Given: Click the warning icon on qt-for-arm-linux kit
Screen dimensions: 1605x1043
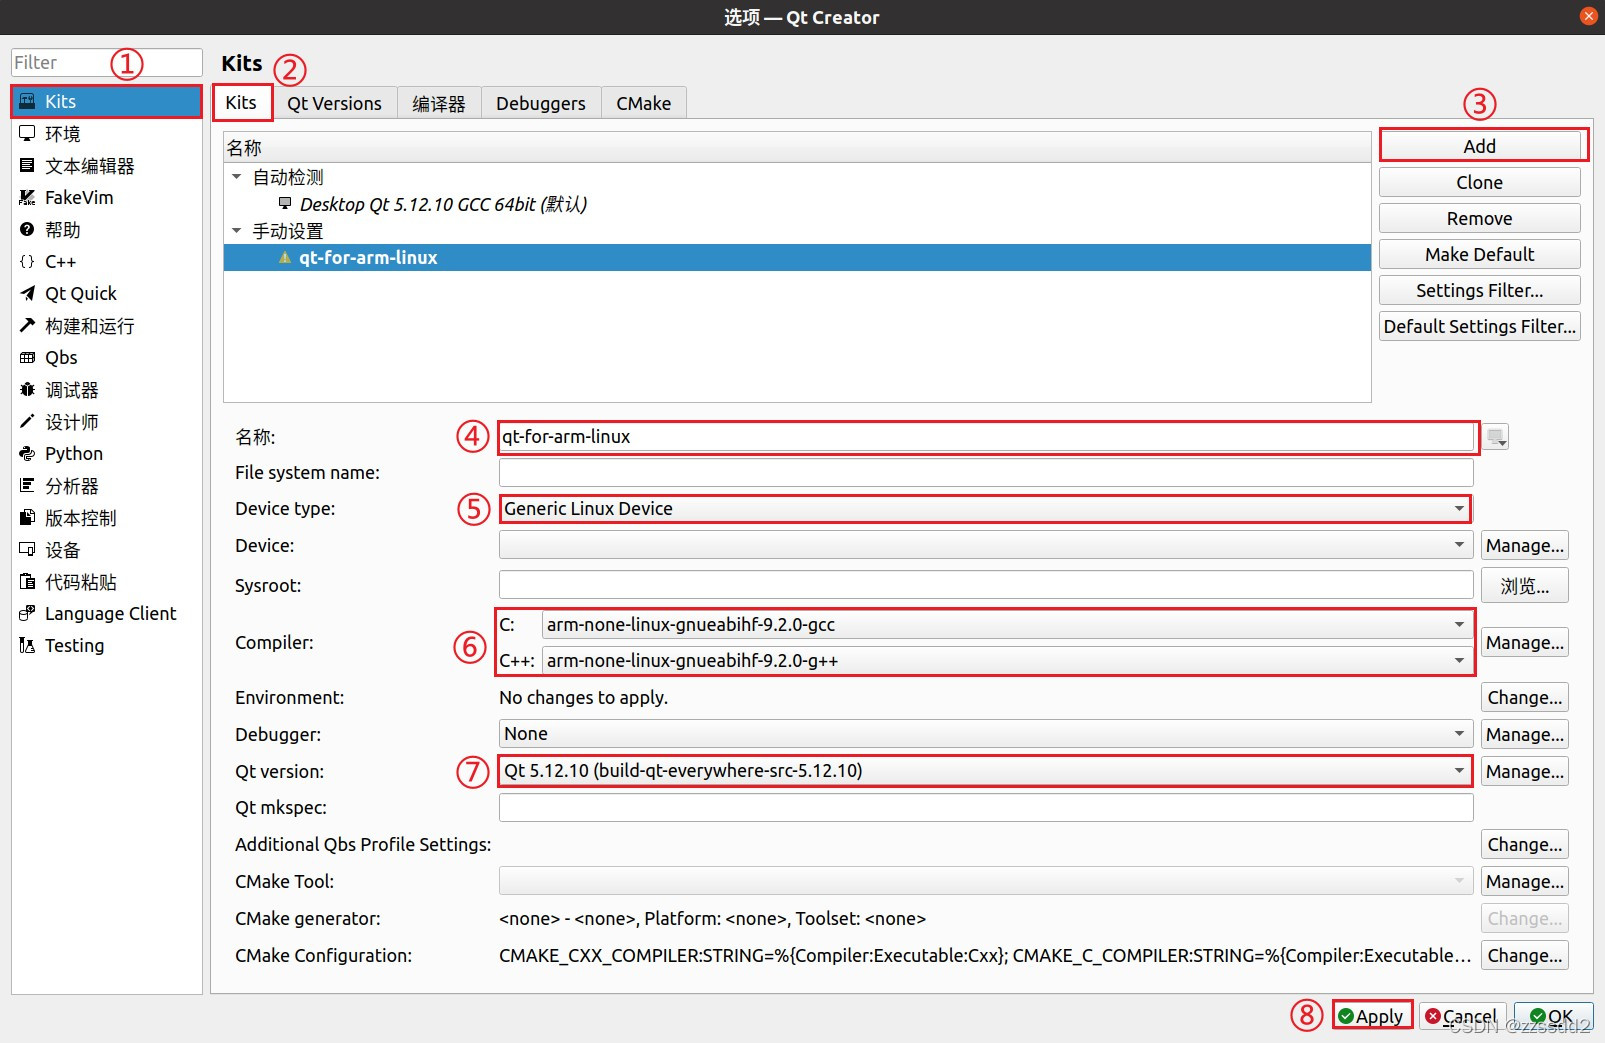Looking at the screenshot, I should pos(285,258).
